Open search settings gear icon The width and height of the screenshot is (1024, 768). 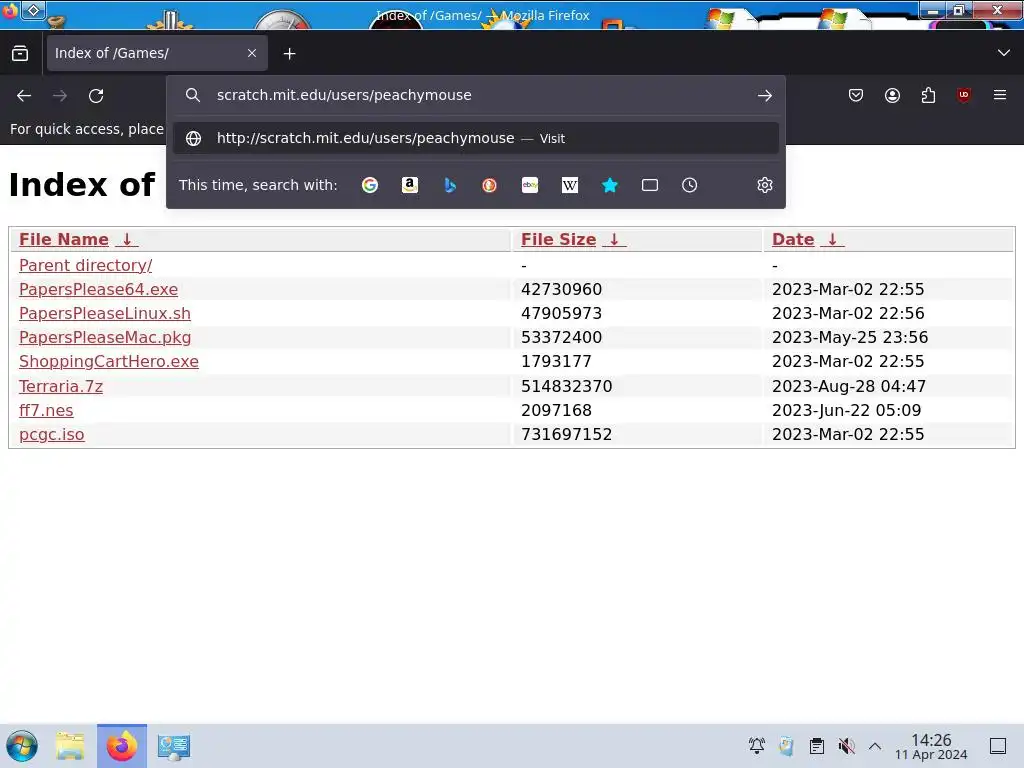coord(765,185)
